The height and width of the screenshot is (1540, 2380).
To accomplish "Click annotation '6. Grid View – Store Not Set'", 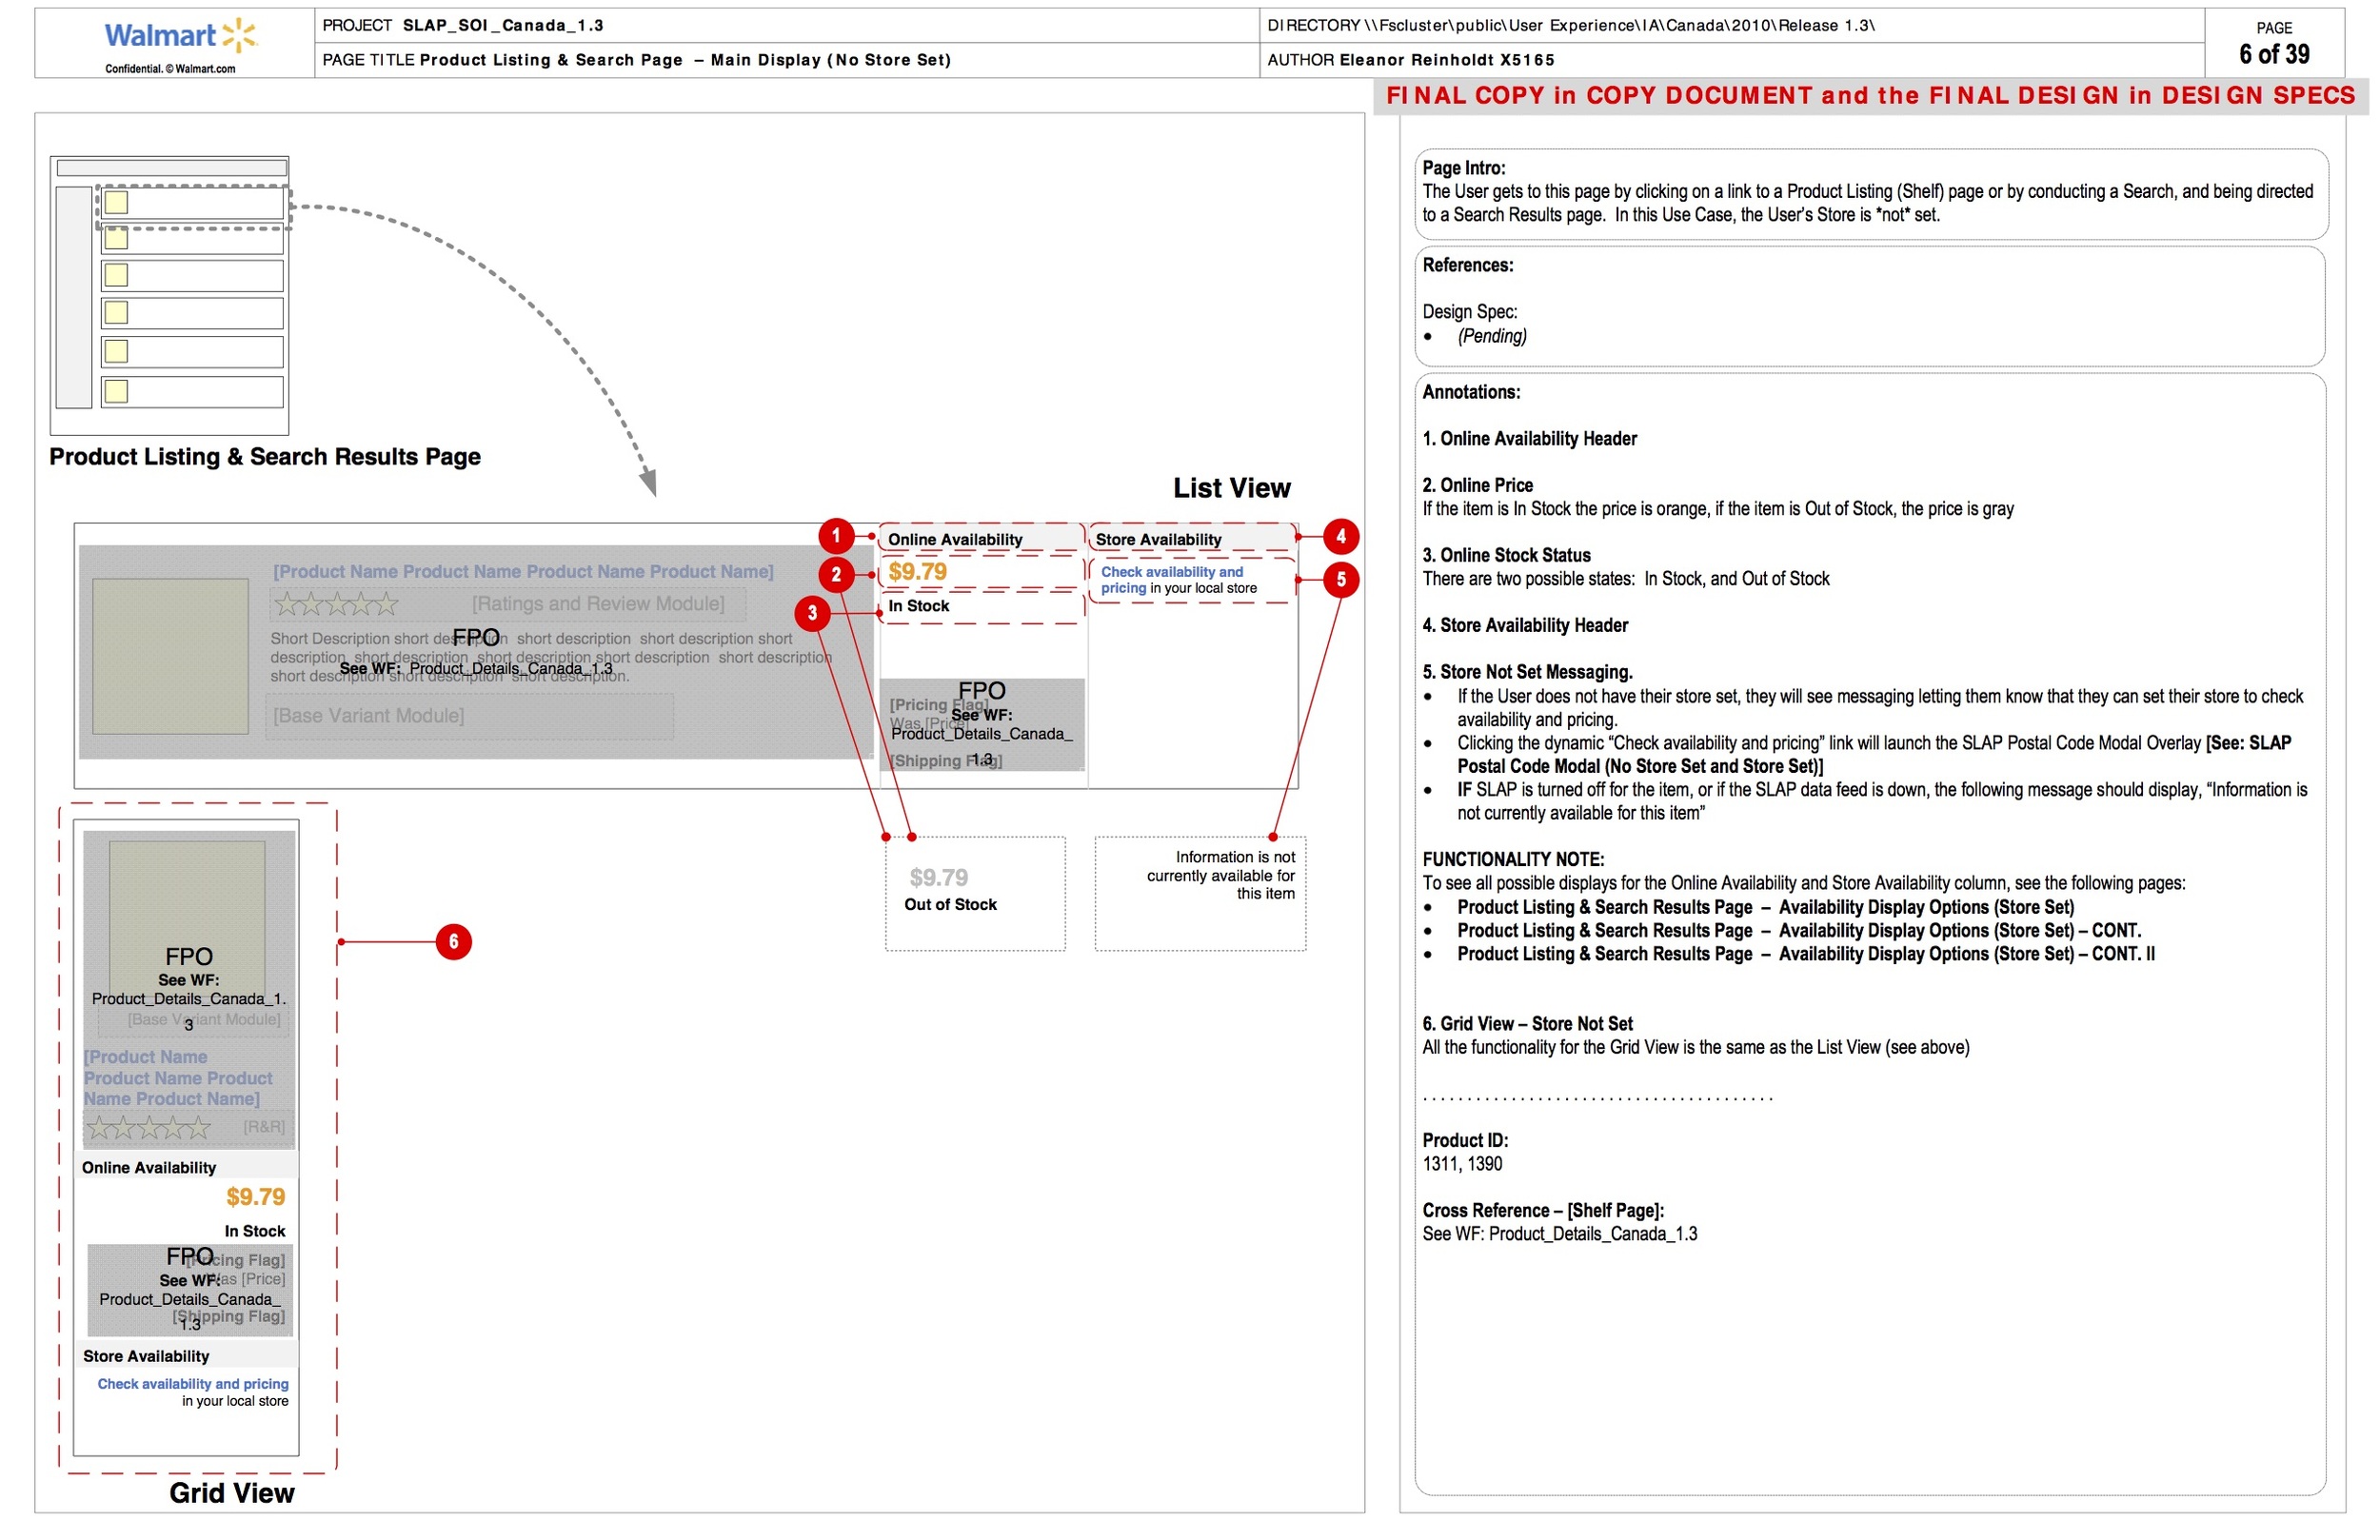I will click(1528, 1024).
